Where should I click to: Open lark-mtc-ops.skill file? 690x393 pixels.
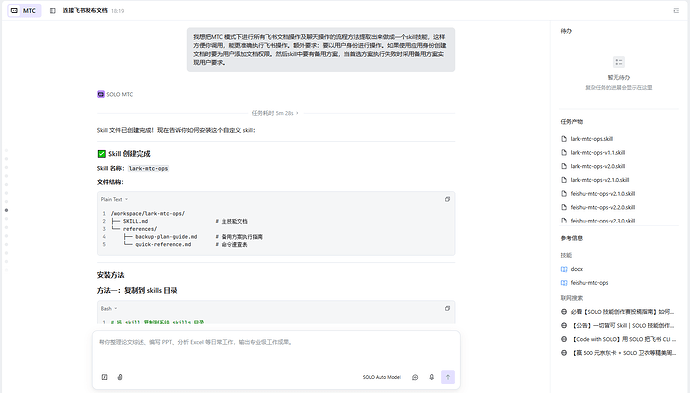click(591, 139)
